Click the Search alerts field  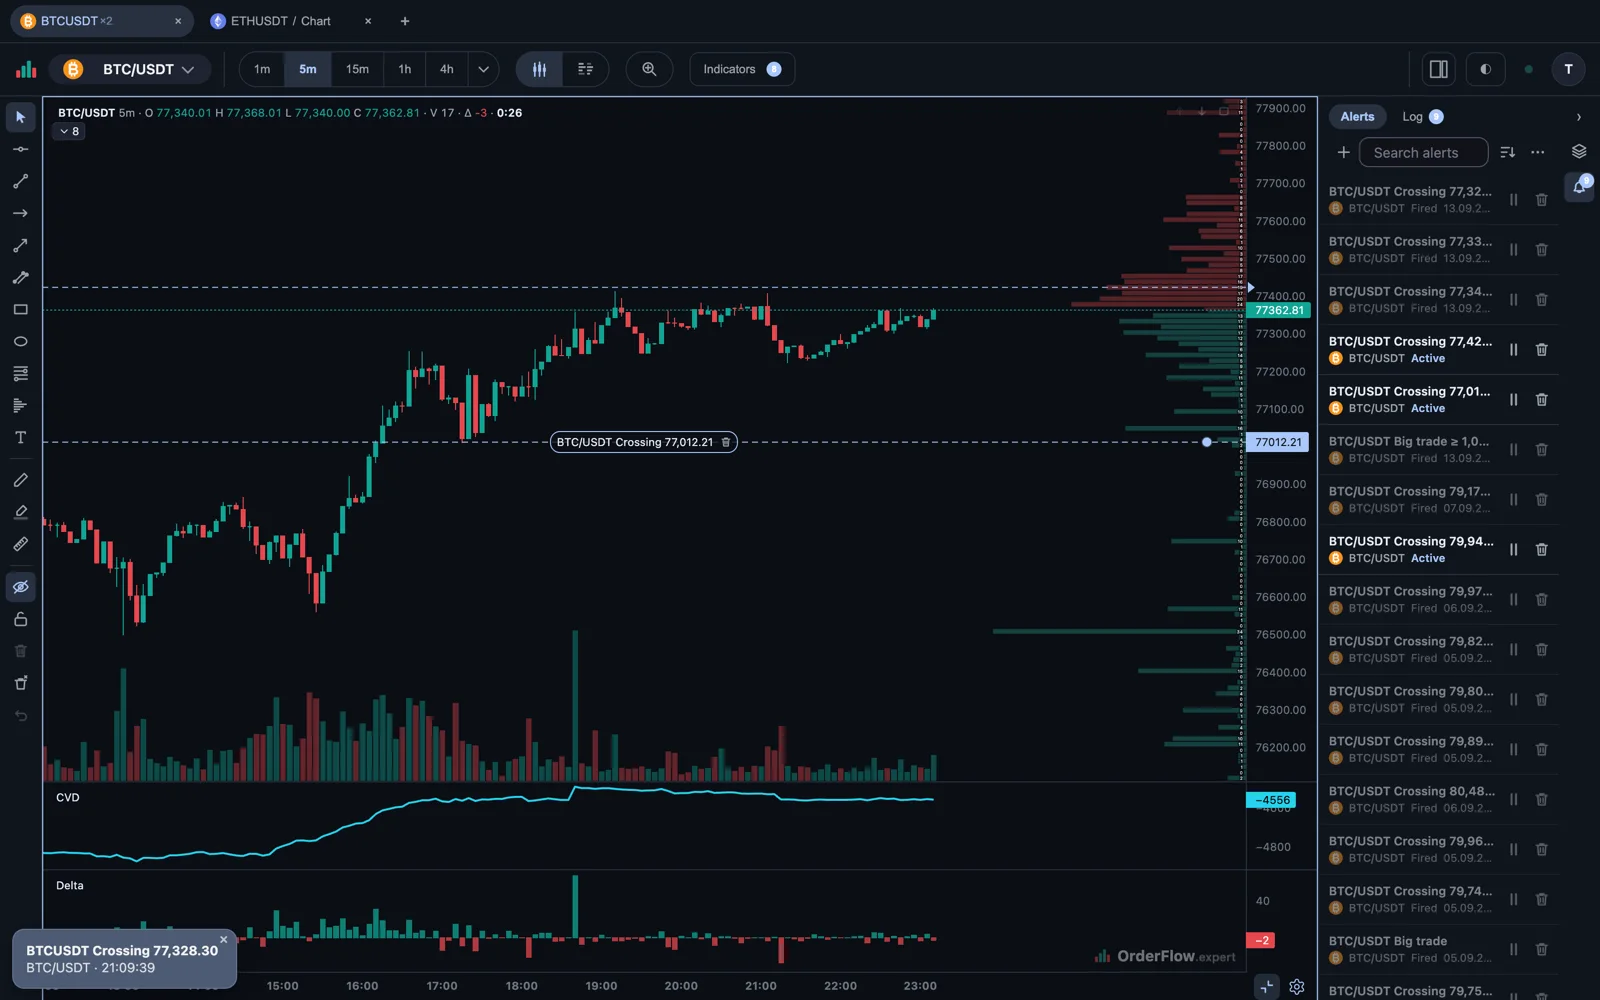click(x=1423, y=152)
